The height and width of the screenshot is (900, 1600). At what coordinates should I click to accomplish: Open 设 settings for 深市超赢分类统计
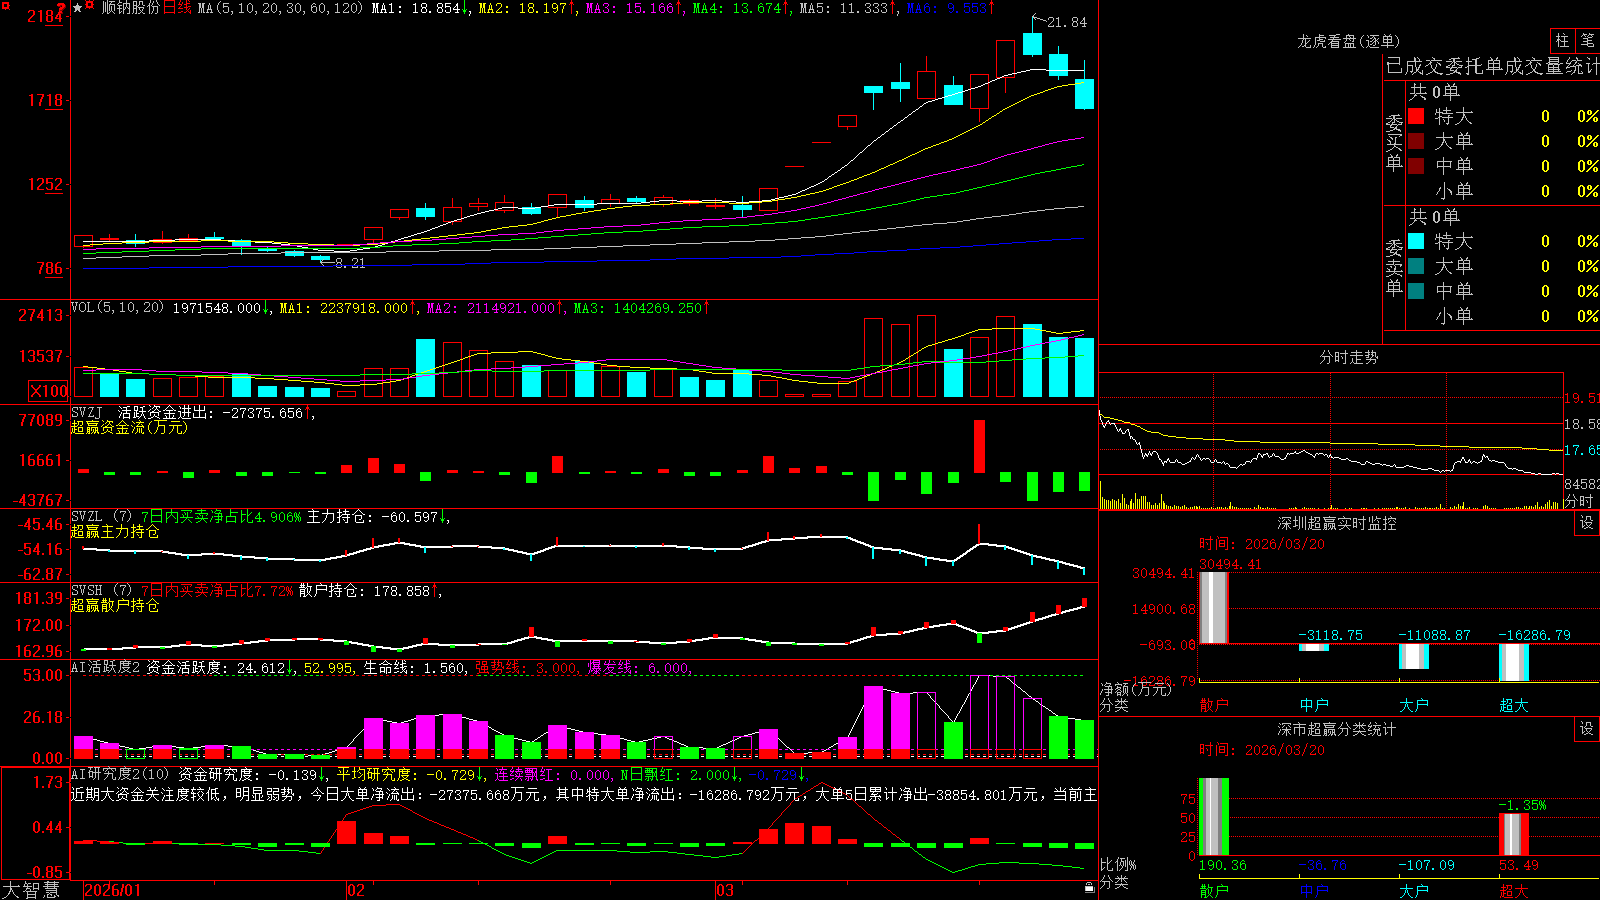pyautogui.click(x=1587, y=729)
